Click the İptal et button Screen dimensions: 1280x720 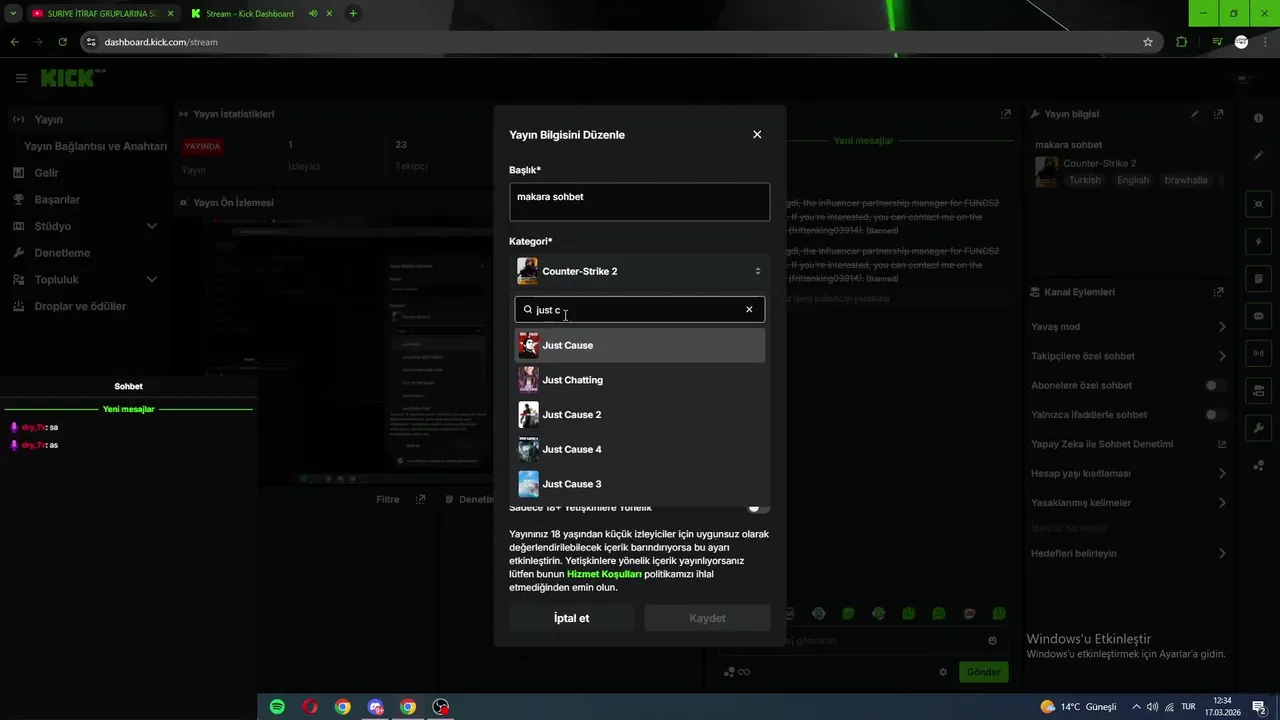[571, 618]
